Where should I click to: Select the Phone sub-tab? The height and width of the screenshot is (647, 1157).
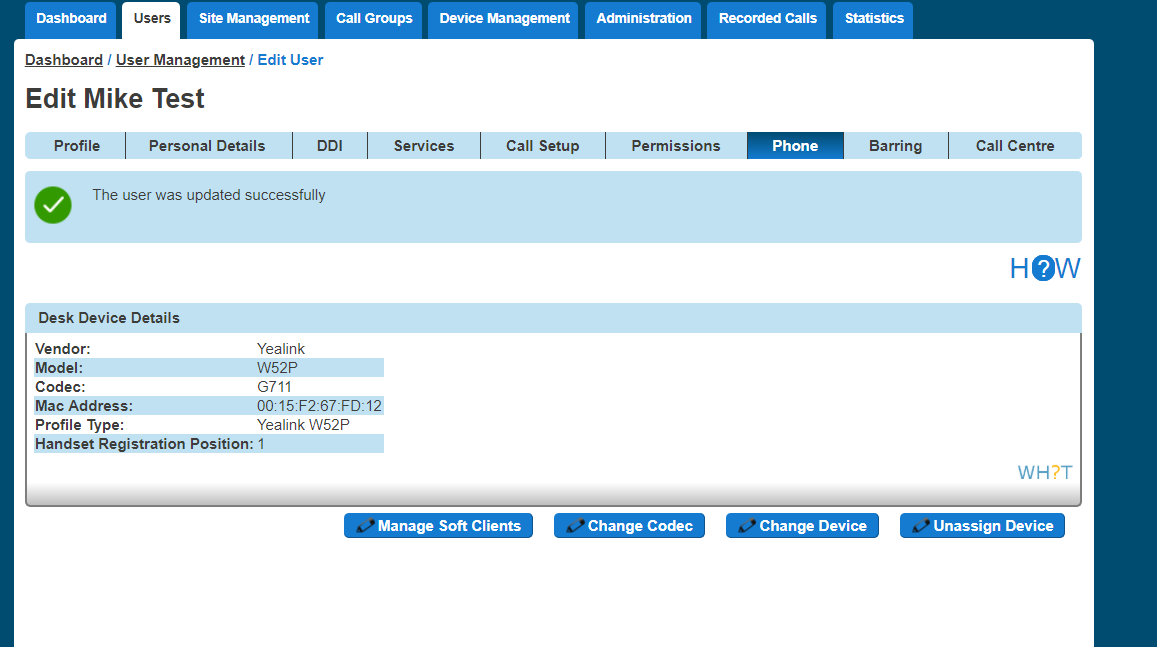[795, 146]
